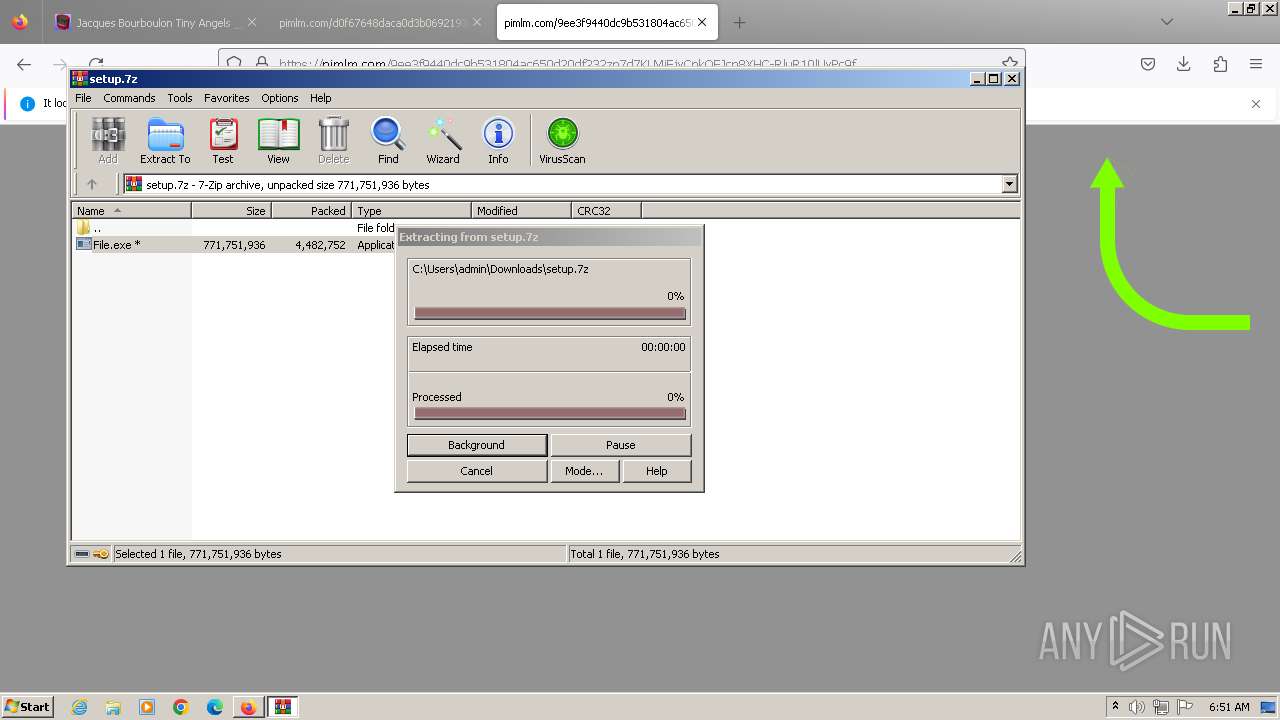Image resolution: width=1280 pixels, height=720 pixels.
Task: Start VirusScan on the archive
Action: [562, 140]
